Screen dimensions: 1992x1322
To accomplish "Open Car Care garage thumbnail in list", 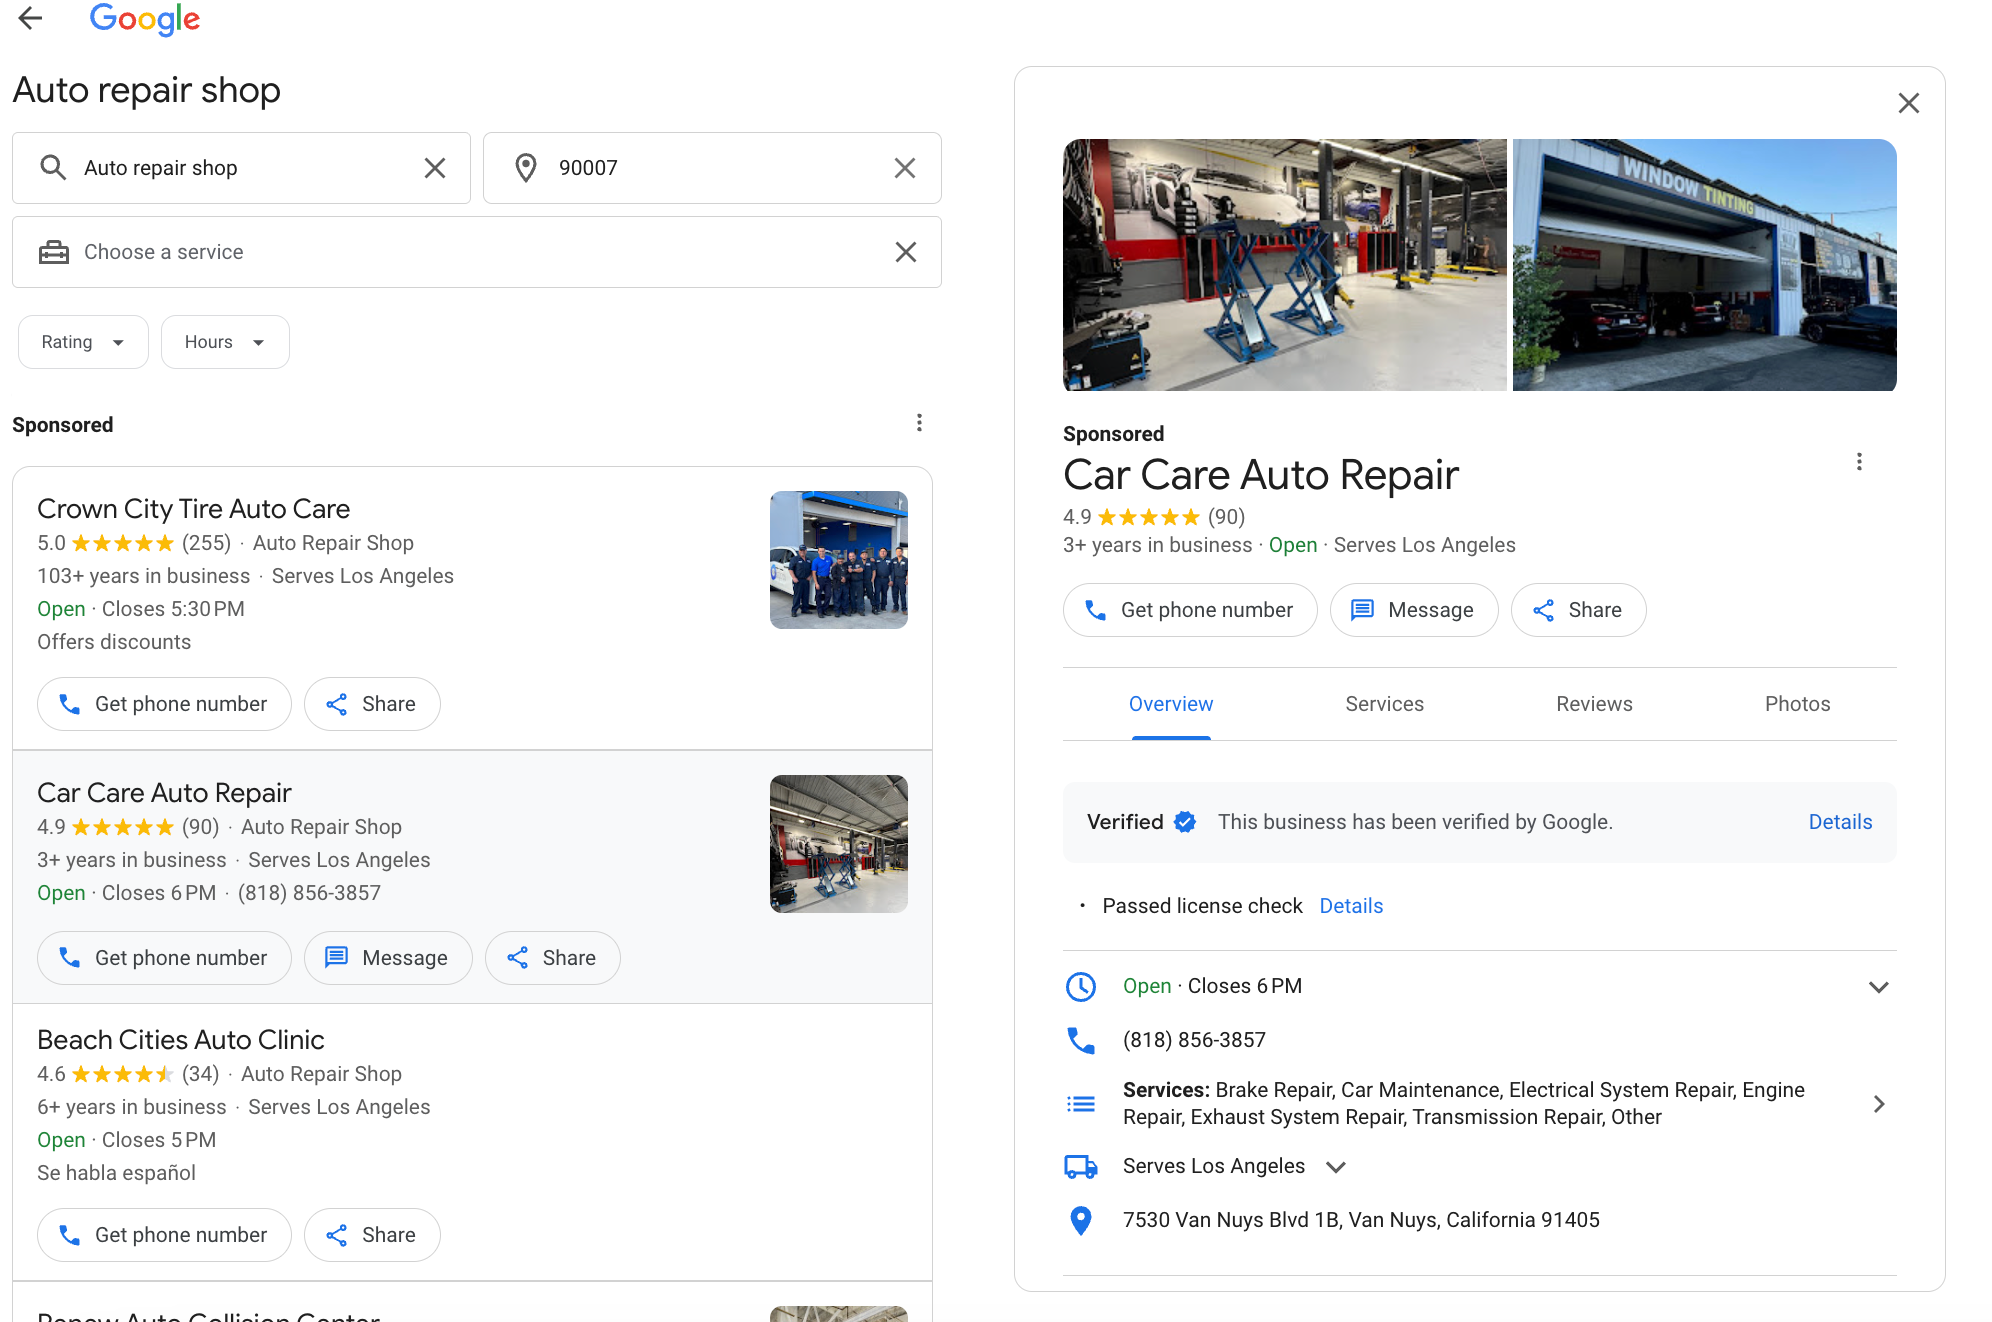I will point(839,844).
